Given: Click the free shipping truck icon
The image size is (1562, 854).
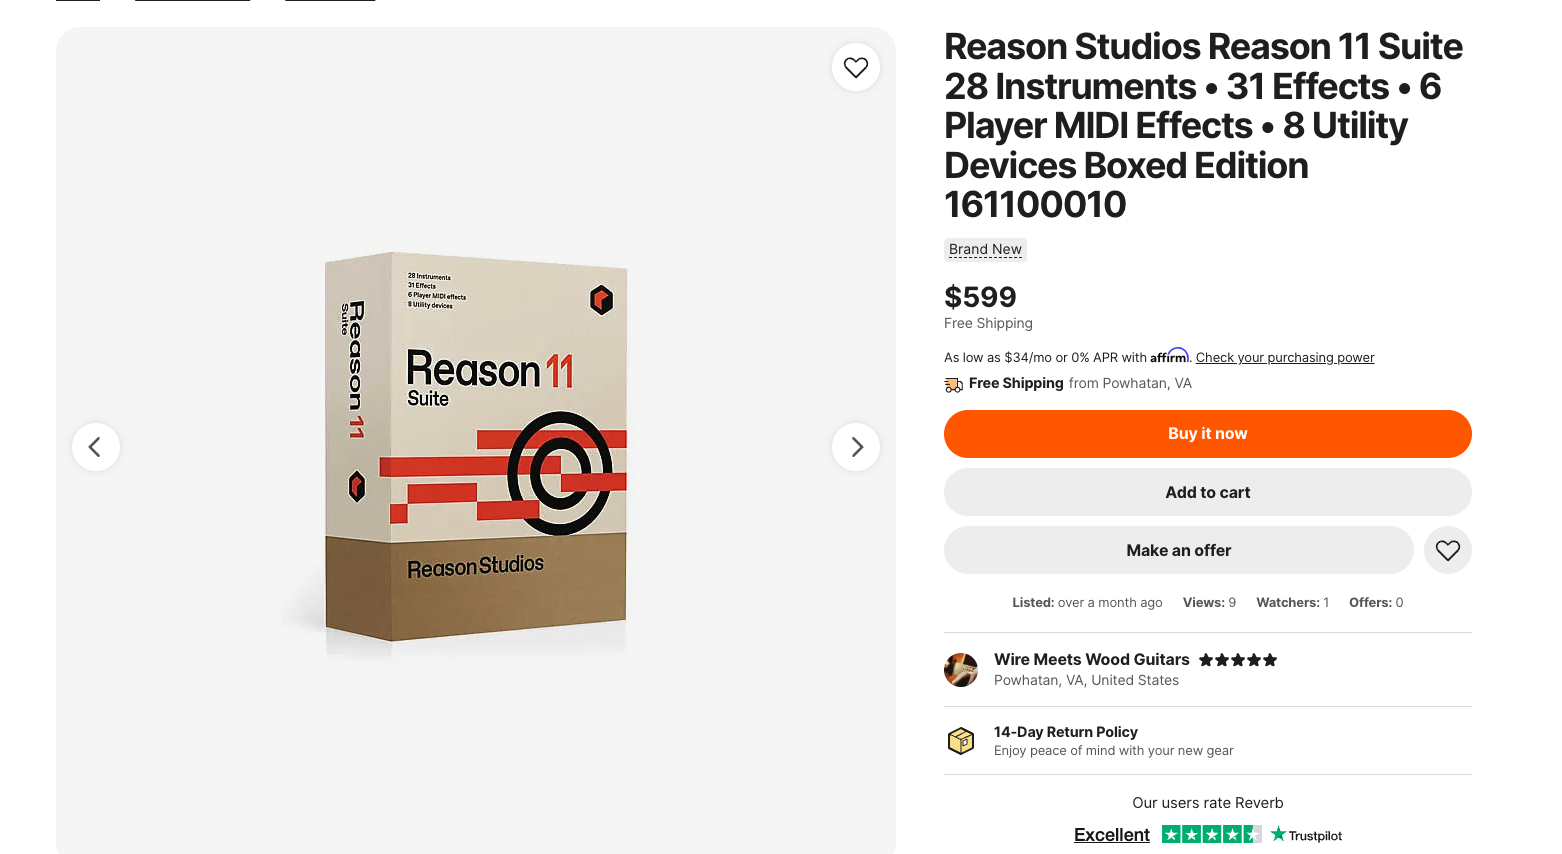Looking at the screenshot, I should point(954,384).
